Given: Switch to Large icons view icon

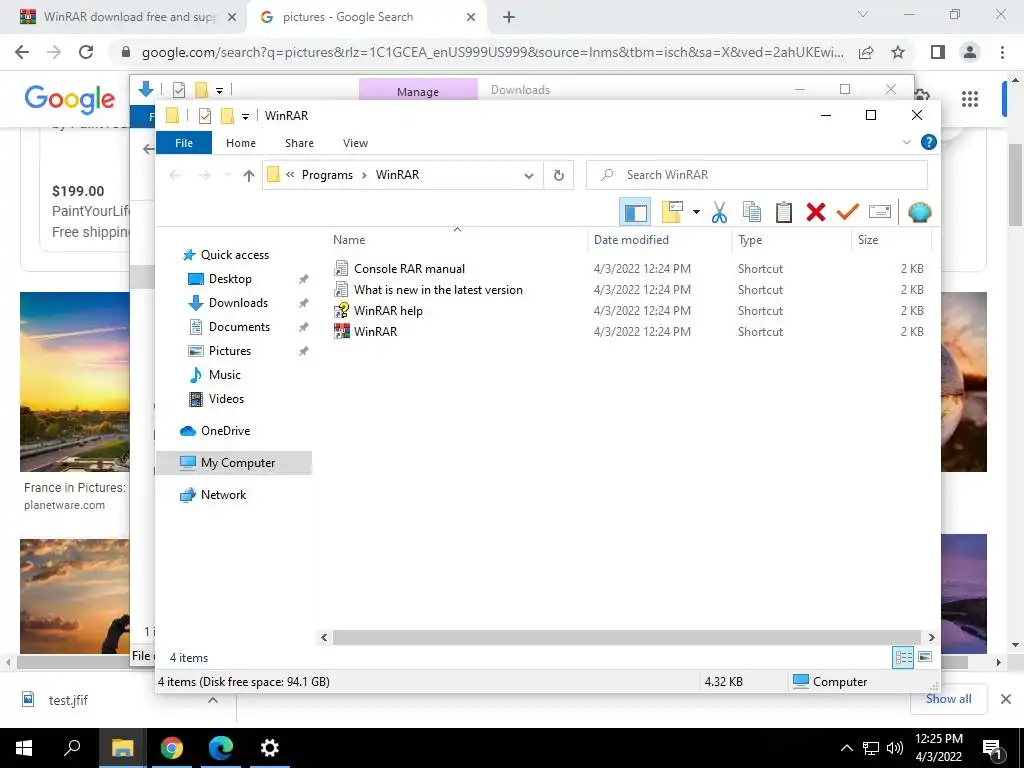Looking at the screenshot, I should point(925,657).
